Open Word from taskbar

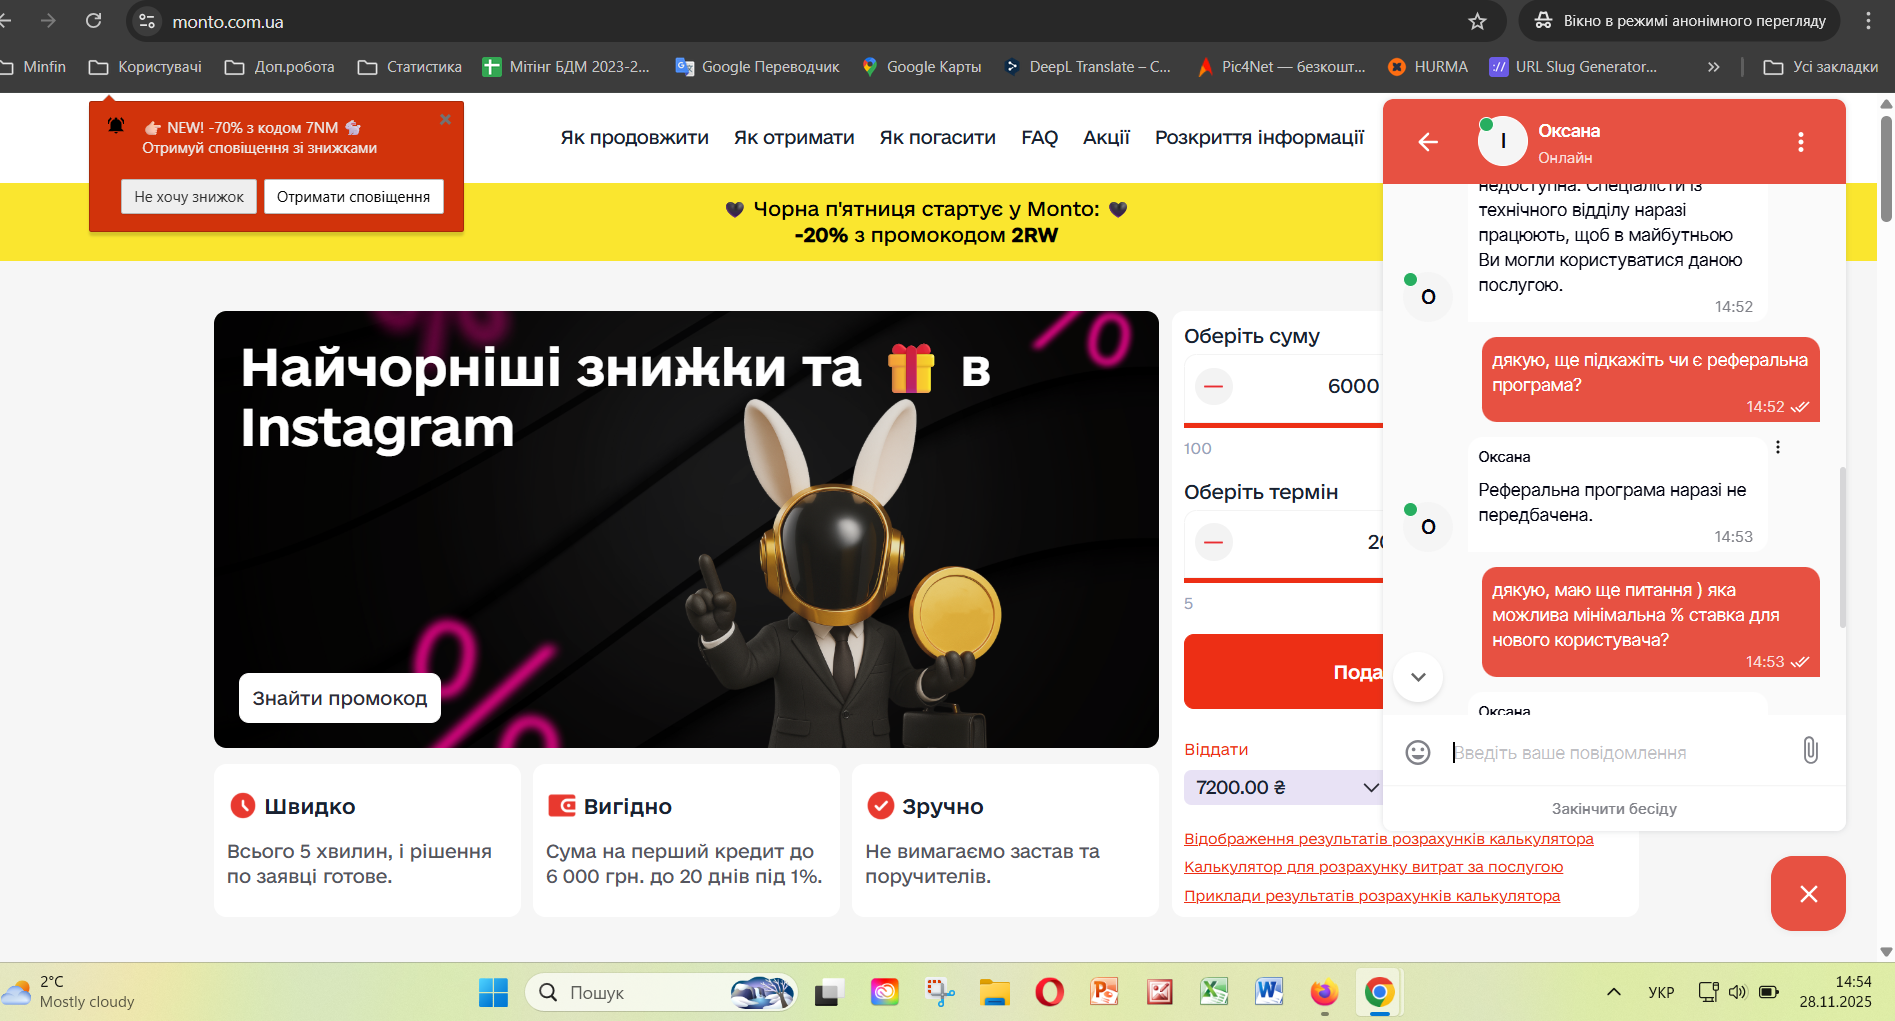point(1269,992)
